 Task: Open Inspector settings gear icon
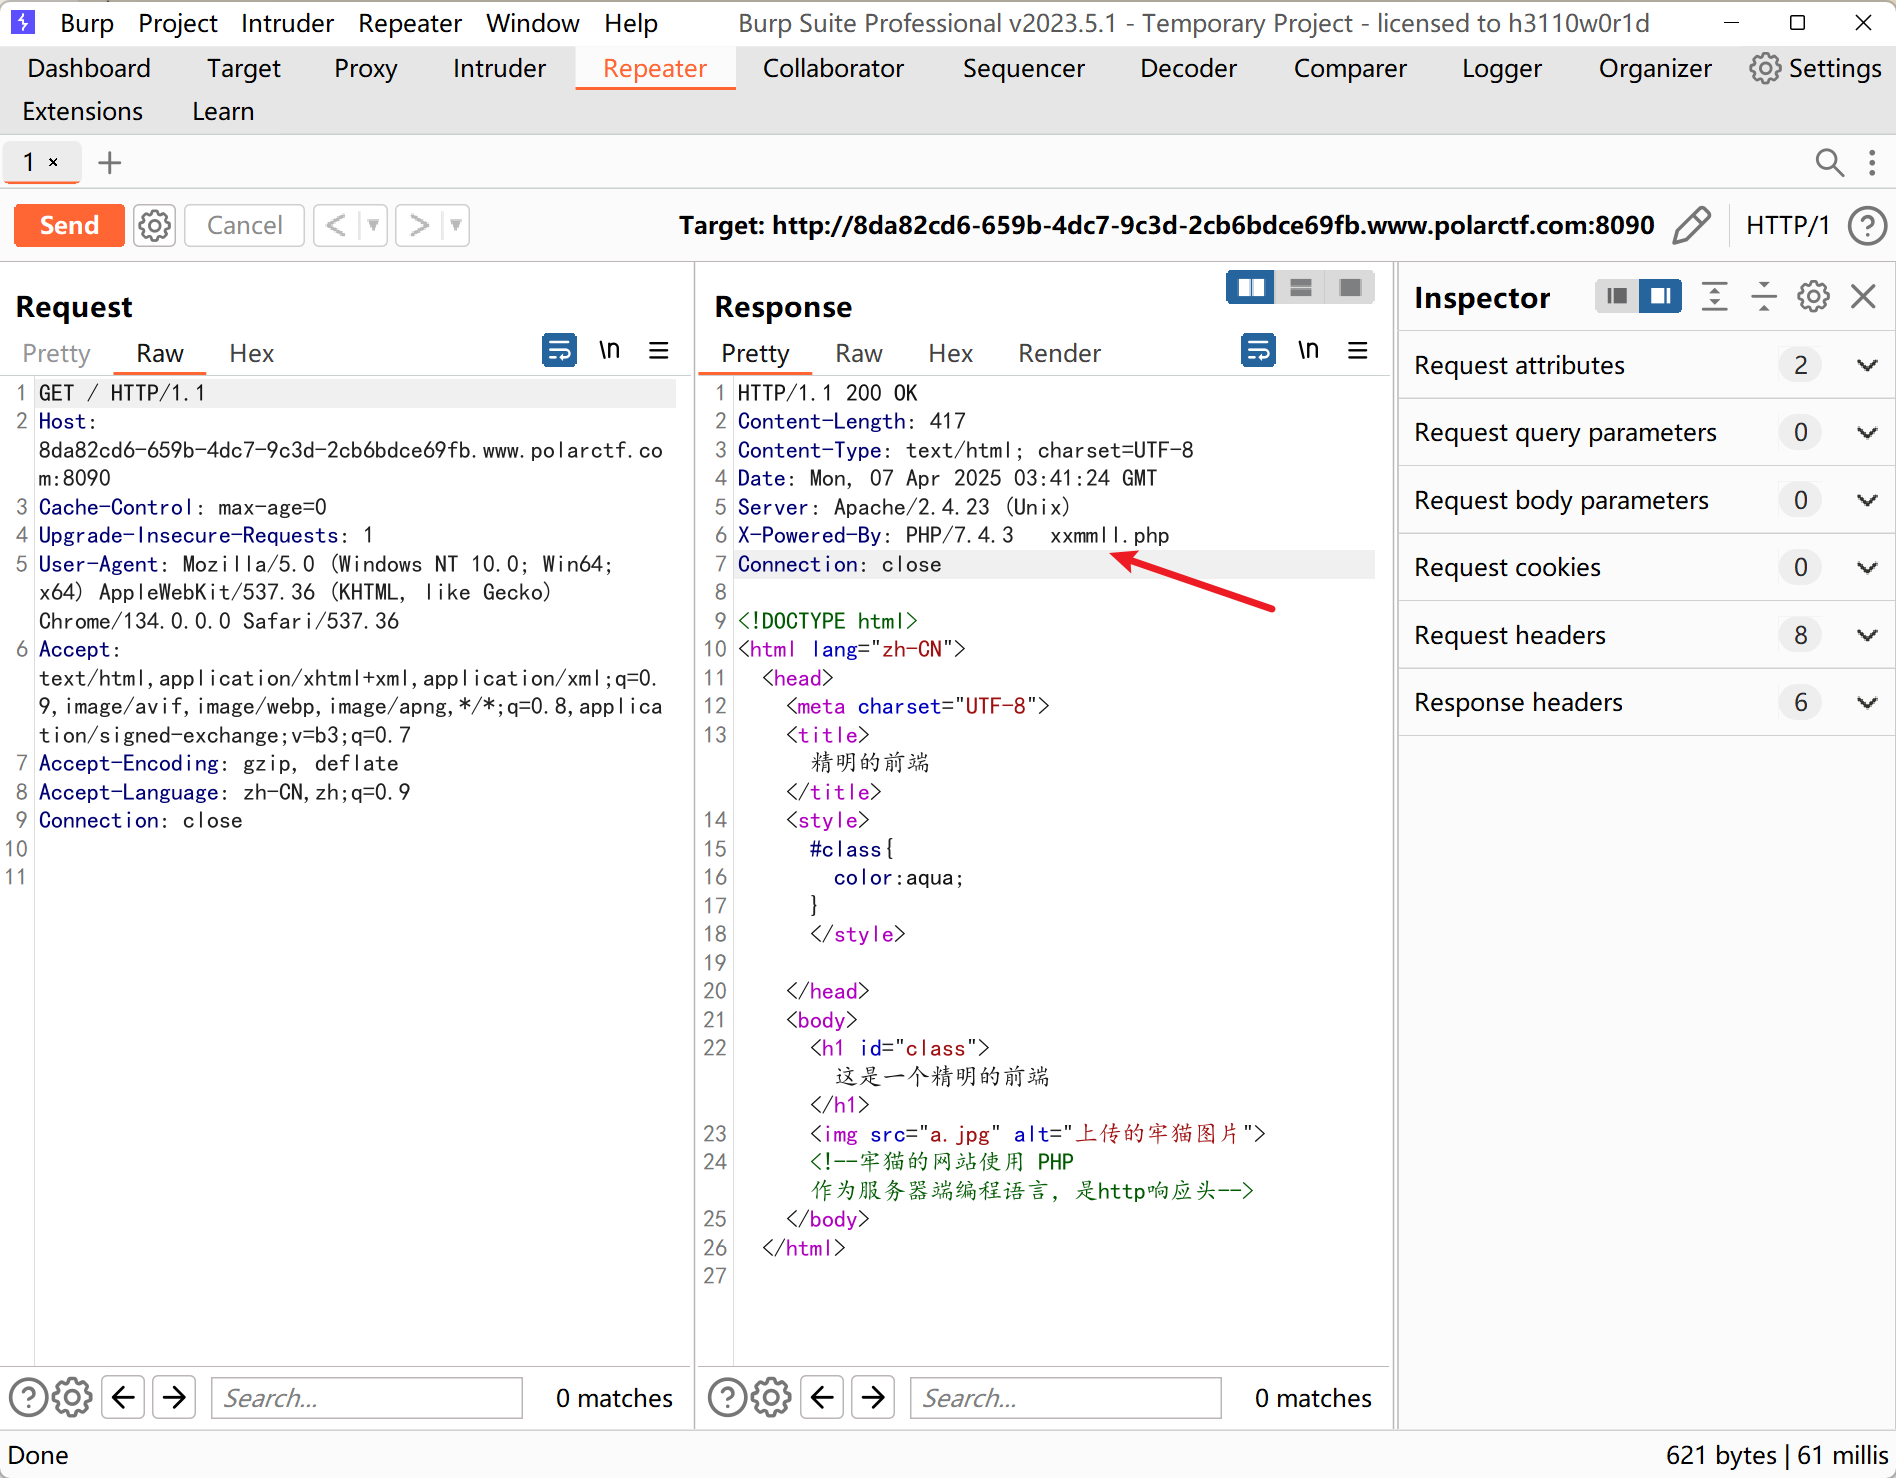coord(1813,297)
